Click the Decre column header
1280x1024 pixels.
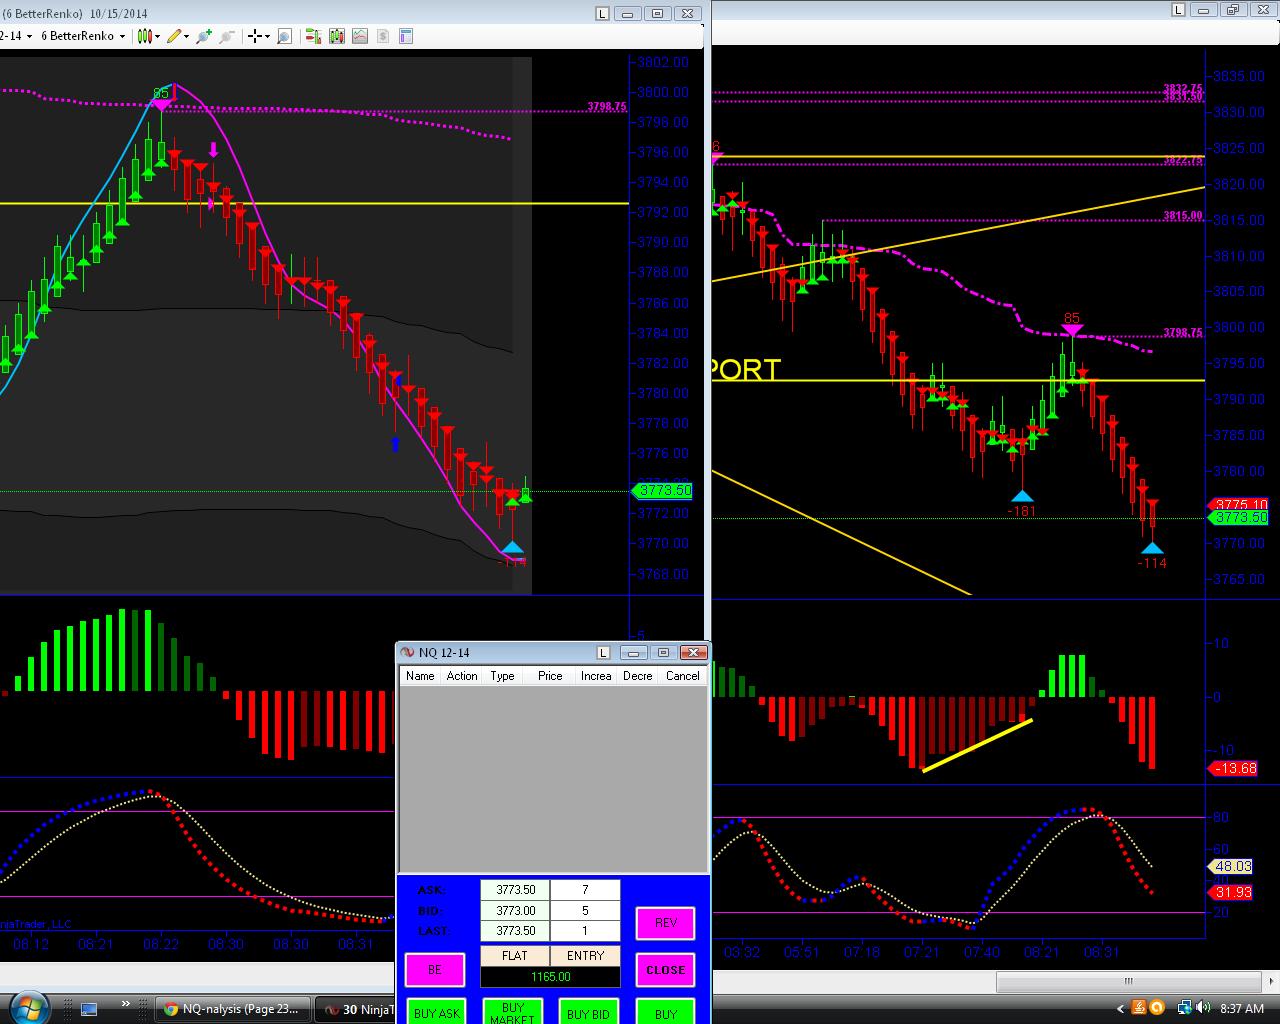pos(638,676)
